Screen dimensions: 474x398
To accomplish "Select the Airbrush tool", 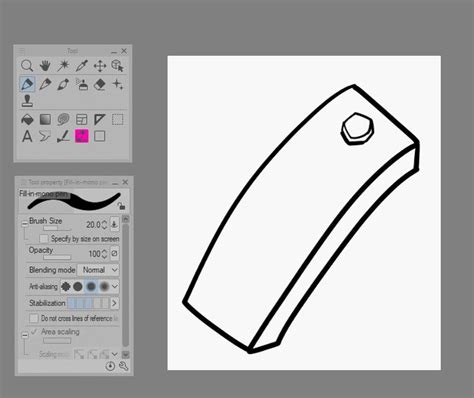I will [81, 84].
